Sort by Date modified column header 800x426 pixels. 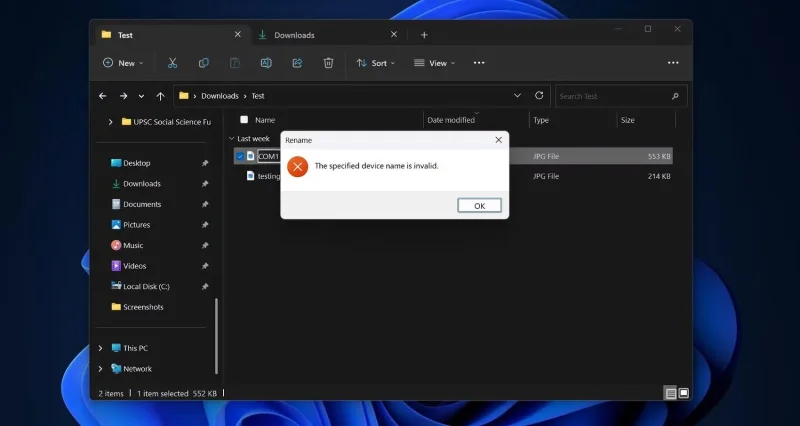pyautogui.click(x=451, y=120)
